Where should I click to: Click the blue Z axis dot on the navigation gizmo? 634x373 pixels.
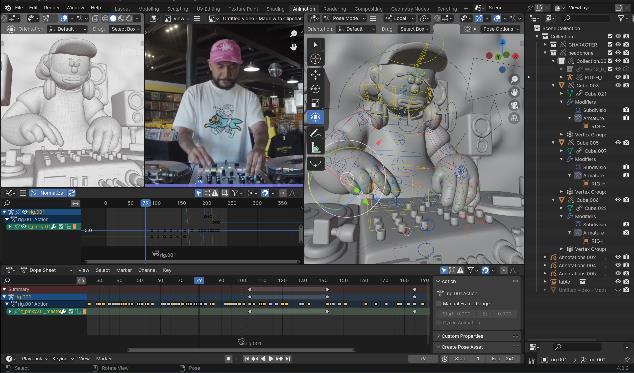(x=502, y=42)
